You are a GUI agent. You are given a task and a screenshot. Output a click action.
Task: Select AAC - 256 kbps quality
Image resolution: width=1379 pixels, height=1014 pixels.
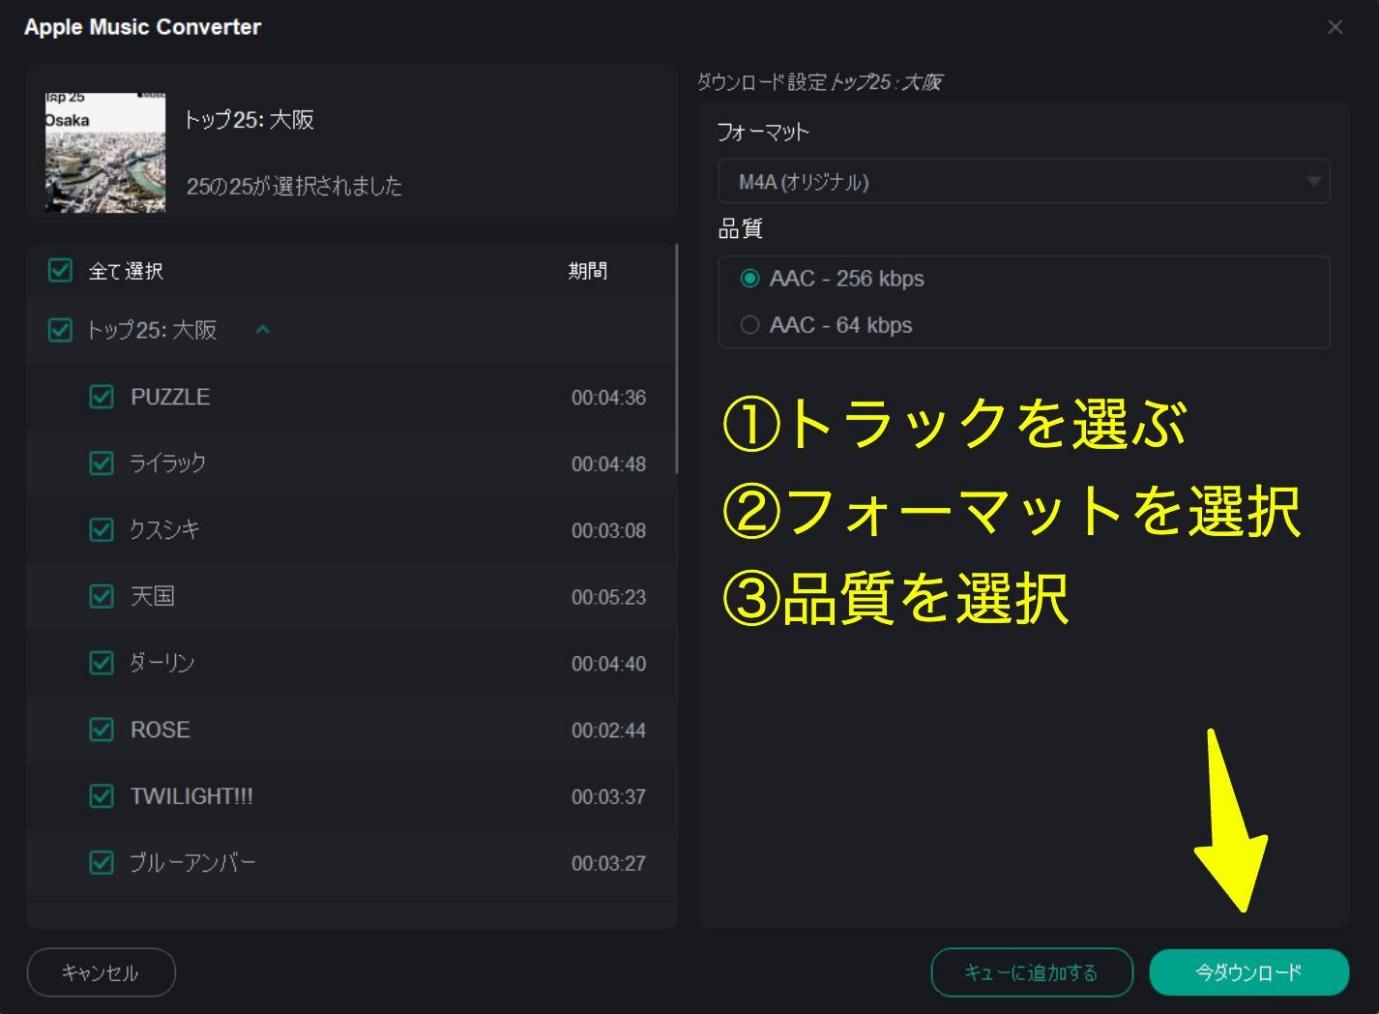750,279
